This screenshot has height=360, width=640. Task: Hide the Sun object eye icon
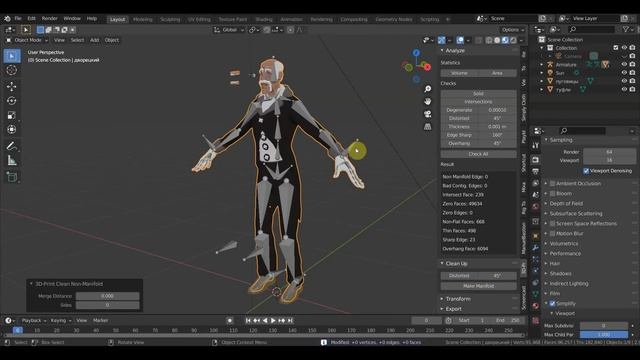pos(624,73)
